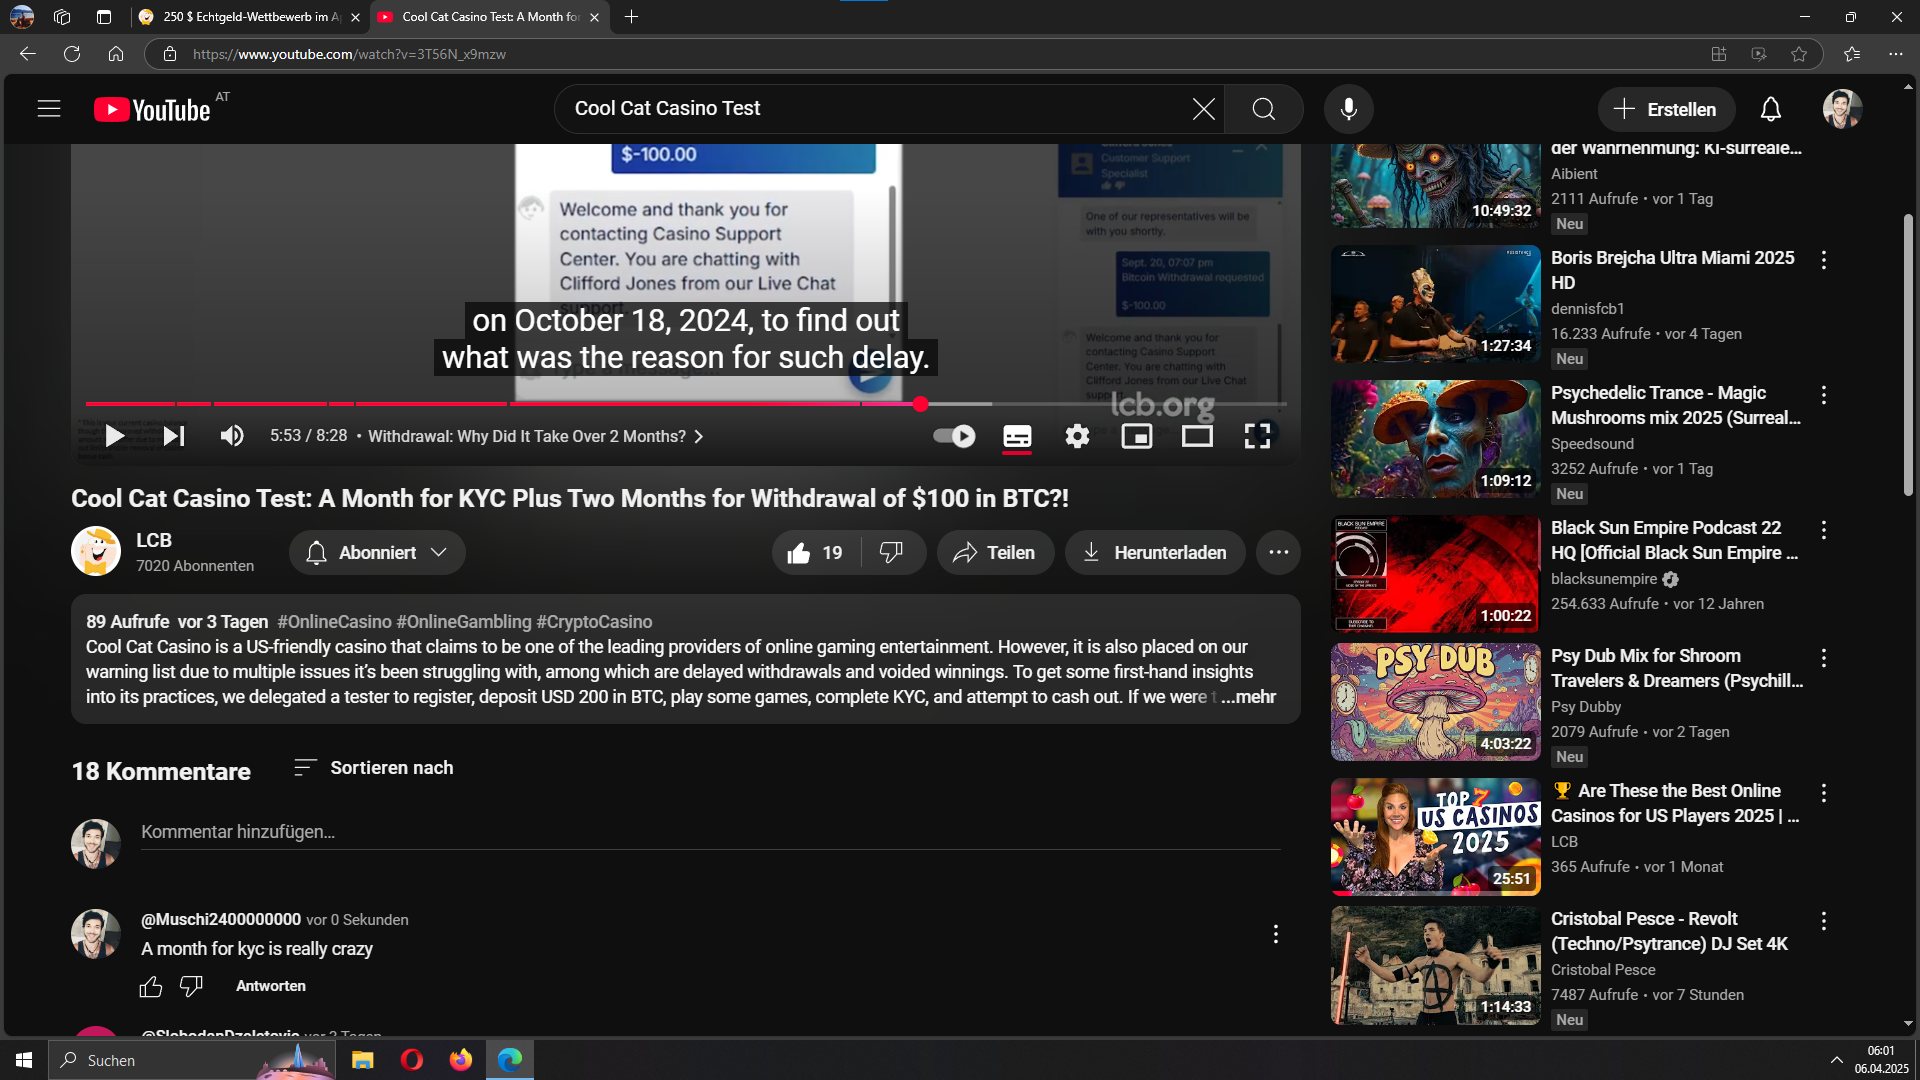
Task: Open the browser settings and more menu
Action: coord(1896,54)
